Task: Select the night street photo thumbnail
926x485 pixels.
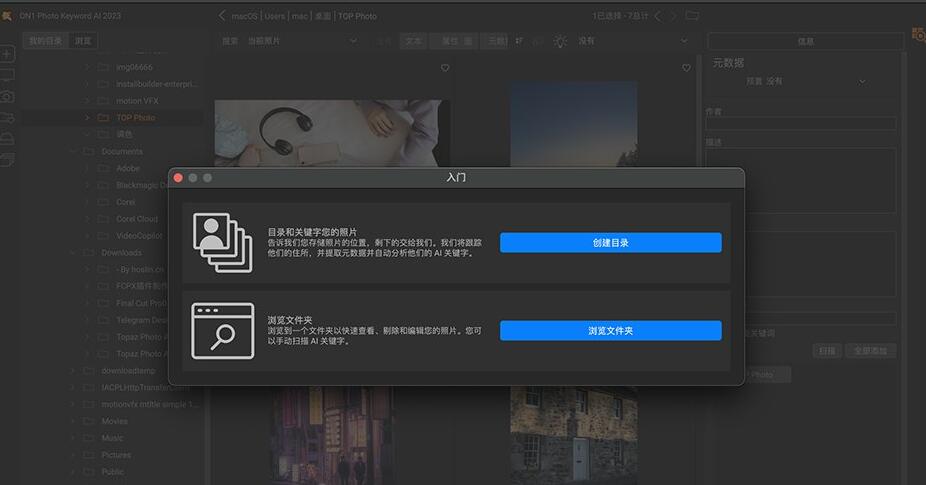Action: coord(332,435)
